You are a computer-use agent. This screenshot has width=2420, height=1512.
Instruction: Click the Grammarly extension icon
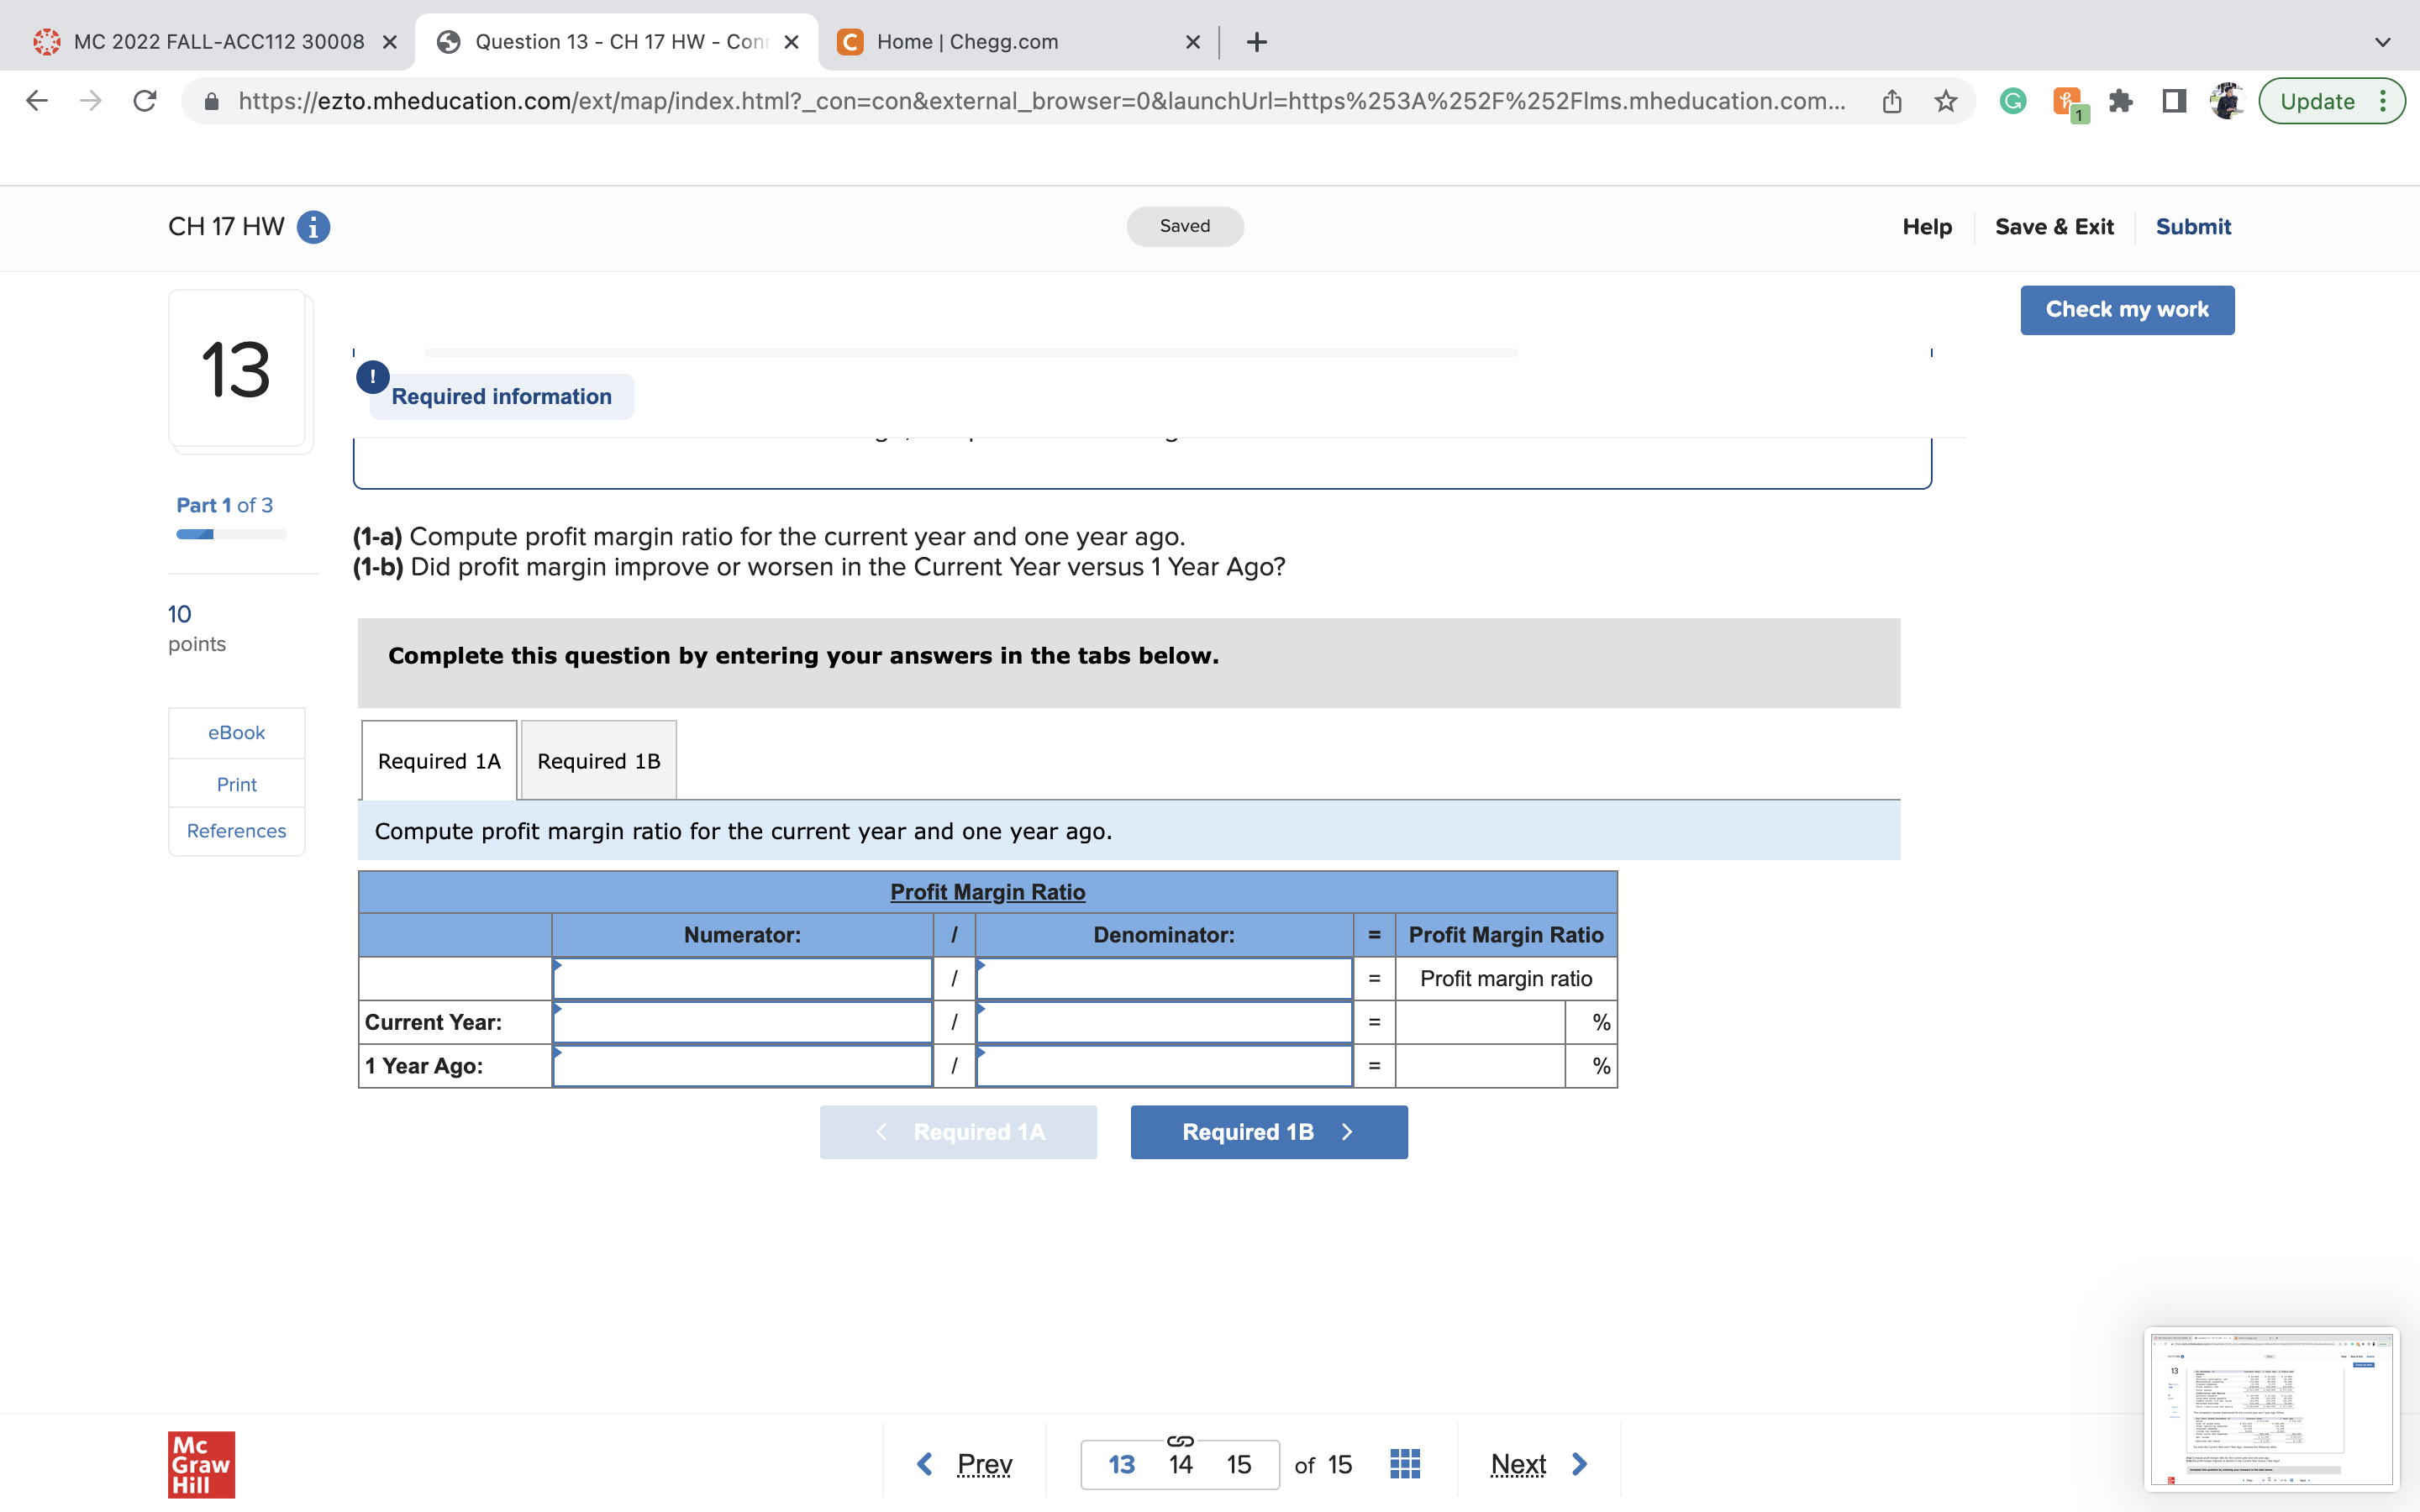[x=2012, y=101]
